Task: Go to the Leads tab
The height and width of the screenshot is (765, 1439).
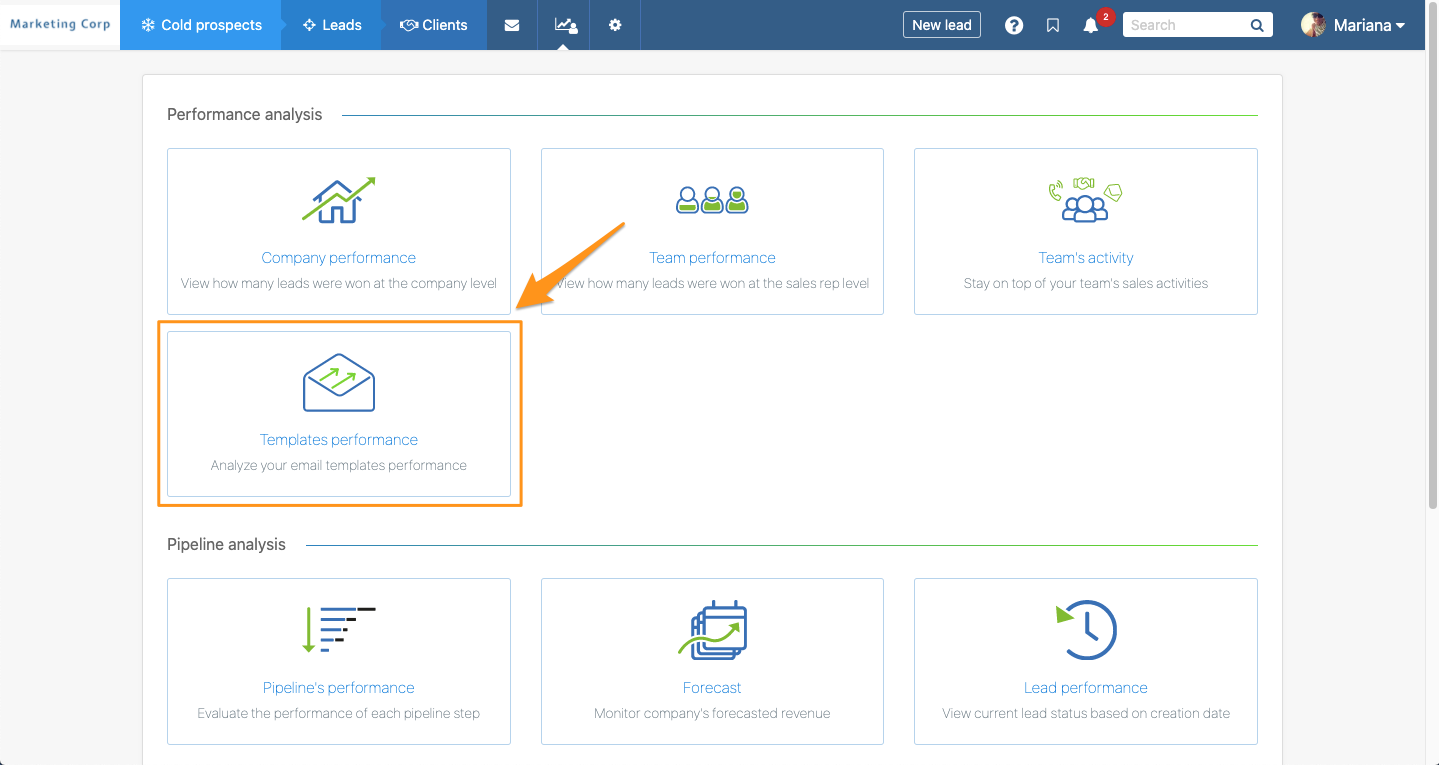Action: click(332, 25)
